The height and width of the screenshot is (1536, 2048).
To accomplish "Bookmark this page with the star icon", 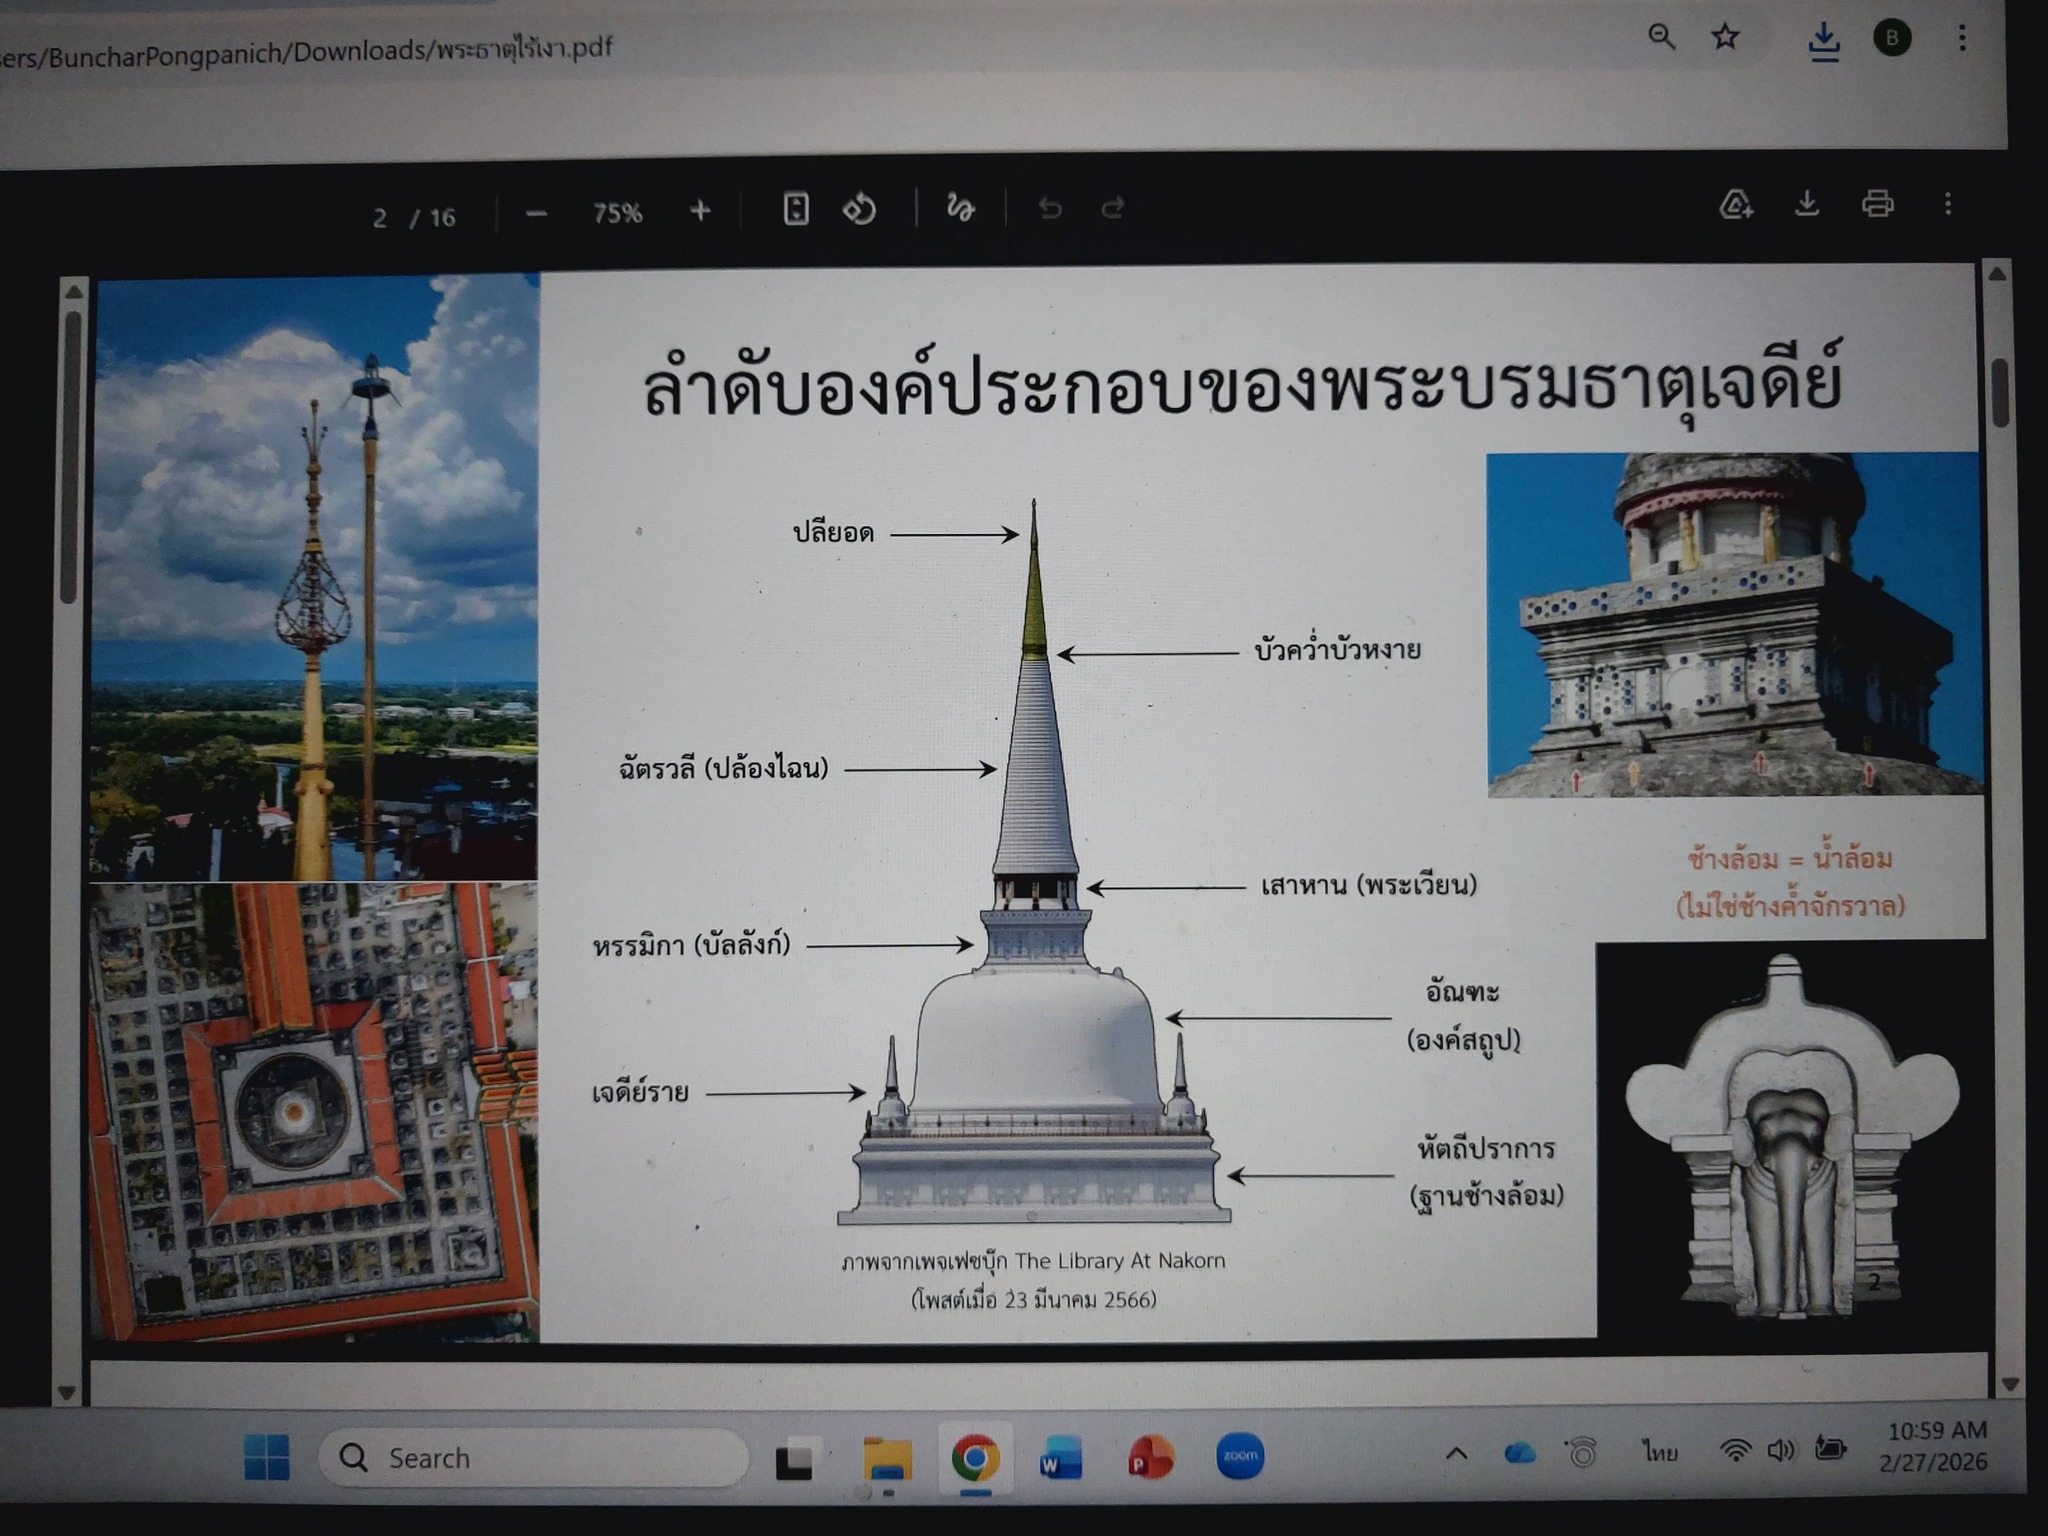I will [x=1725, y=38].
